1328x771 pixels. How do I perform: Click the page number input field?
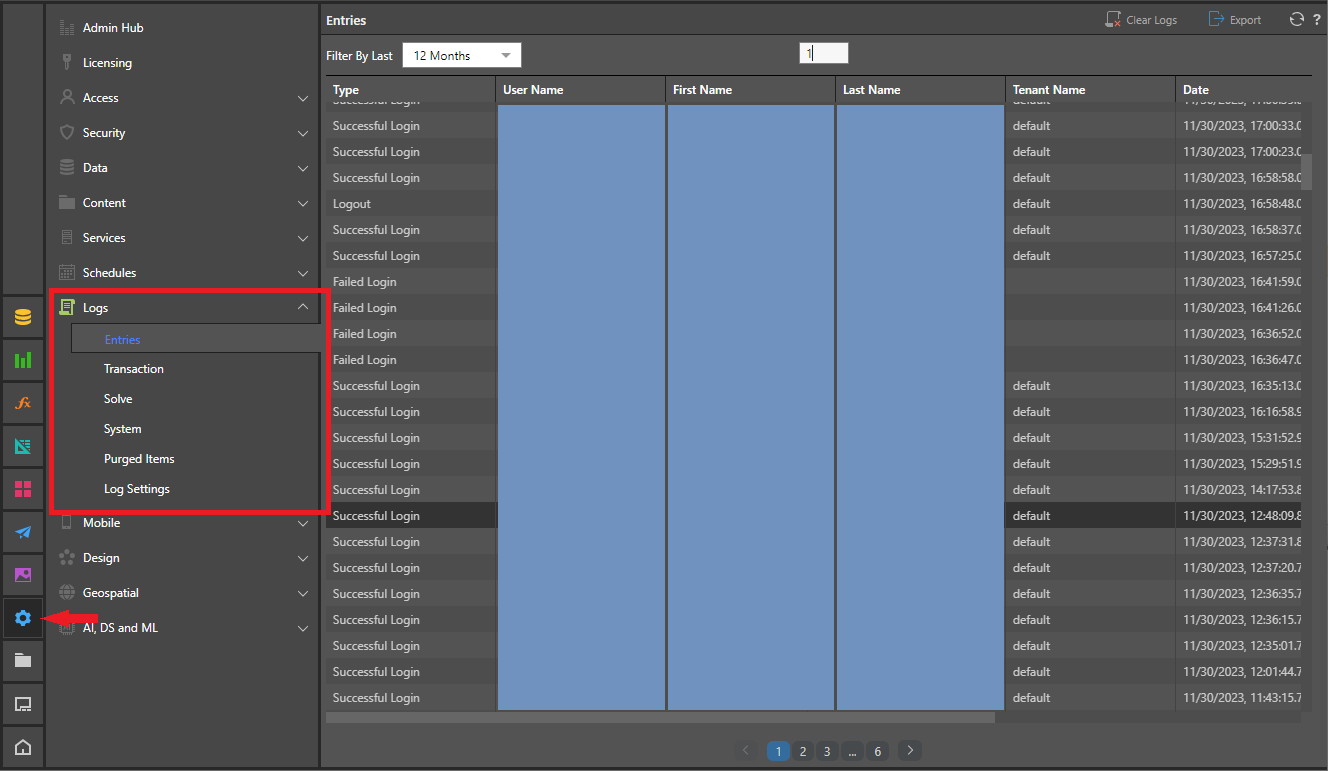pyautogui.click(x=823, y=54)
